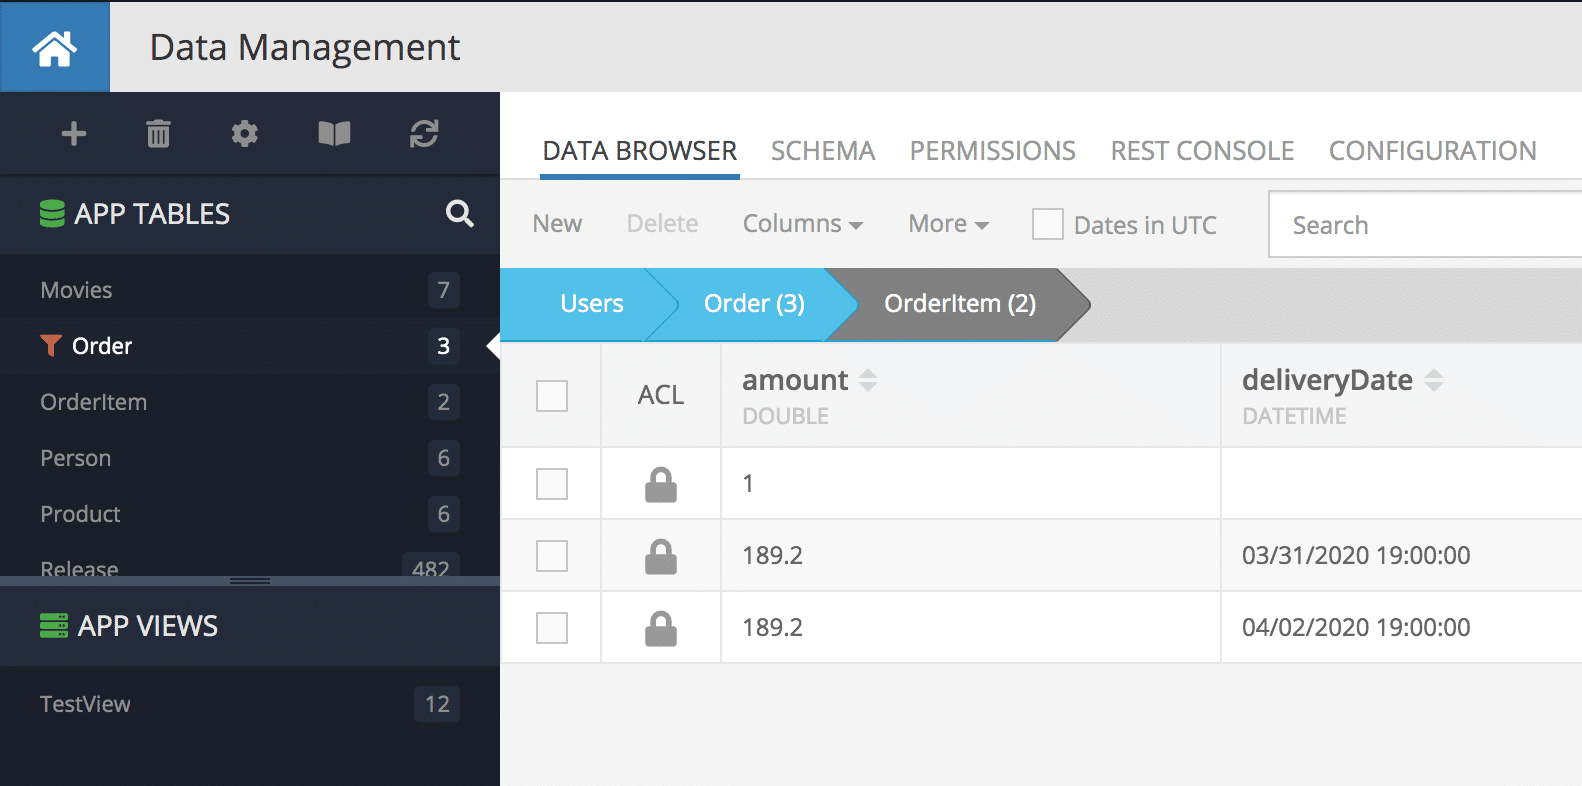
Task: Toggle the select-all rows checkbox
Action: point(552,396)
